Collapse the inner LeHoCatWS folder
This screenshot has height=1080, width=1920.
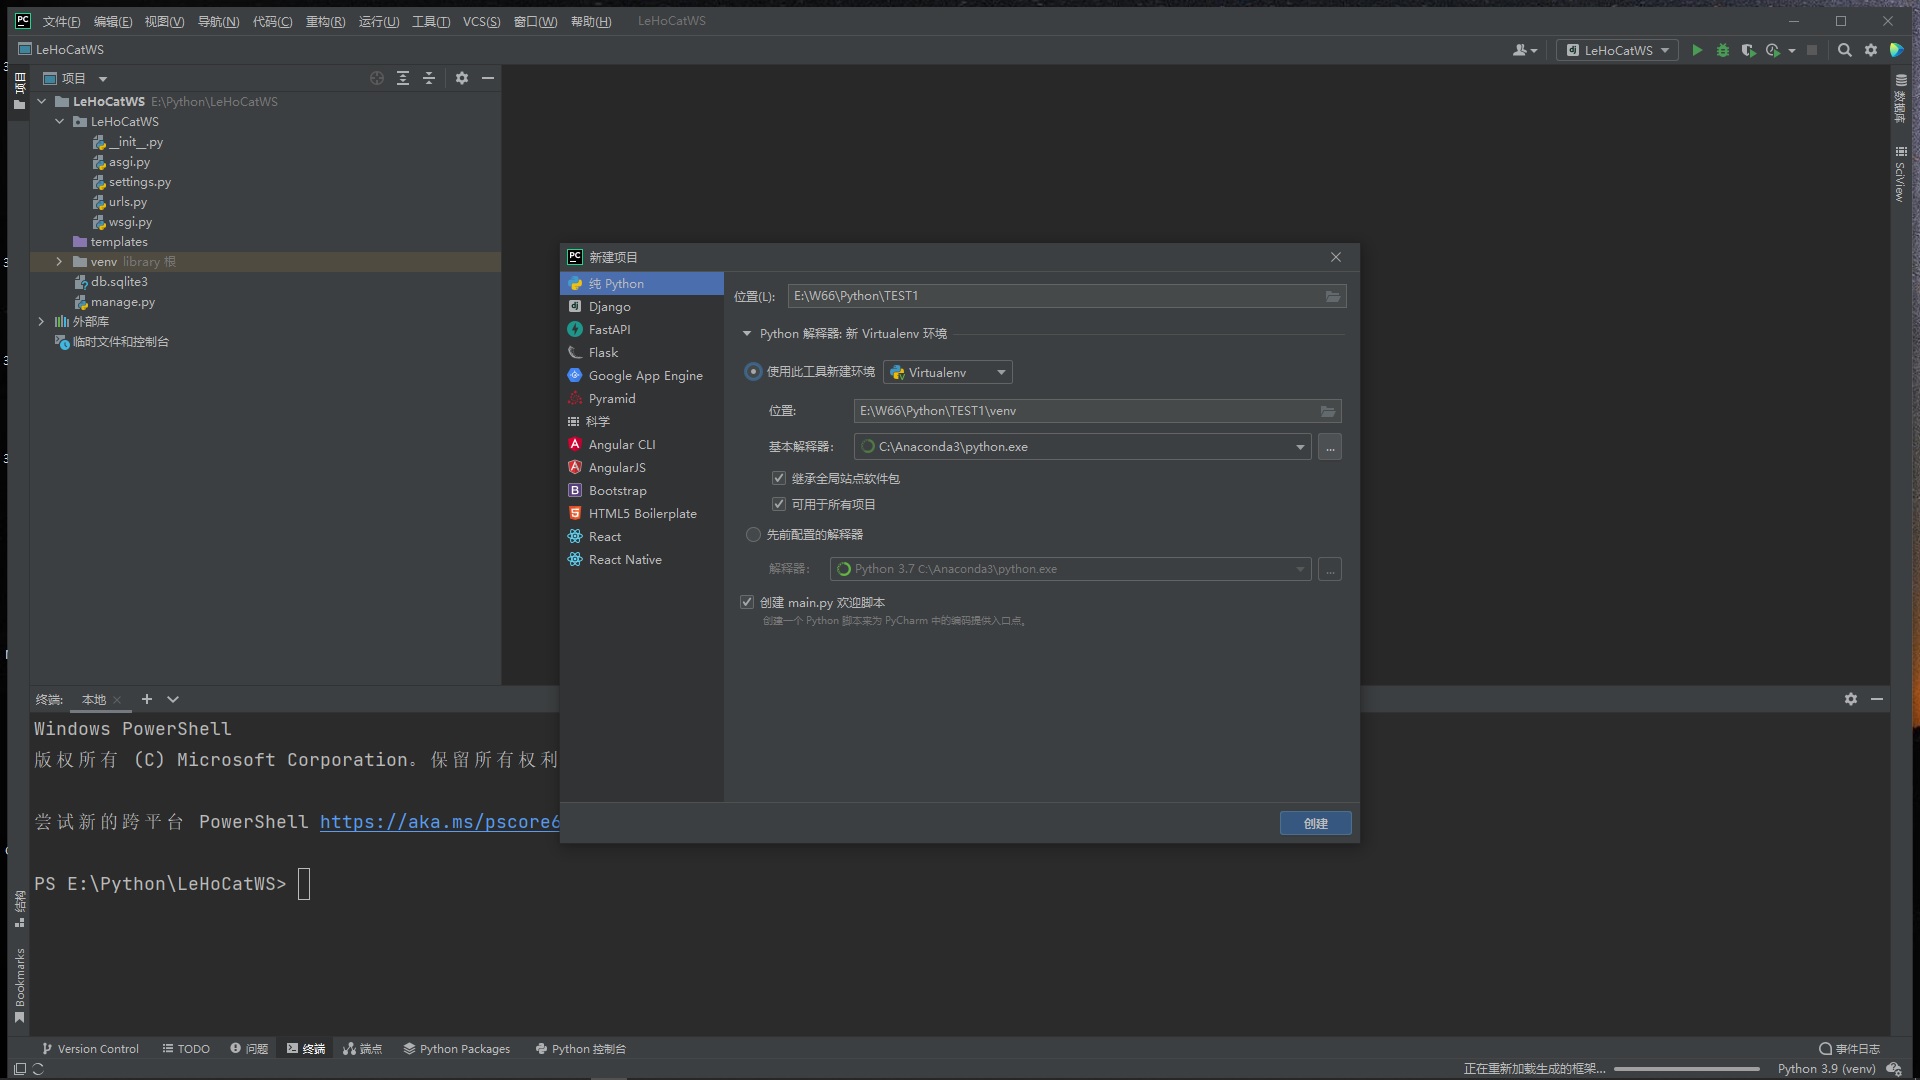[x=59, y=122]
